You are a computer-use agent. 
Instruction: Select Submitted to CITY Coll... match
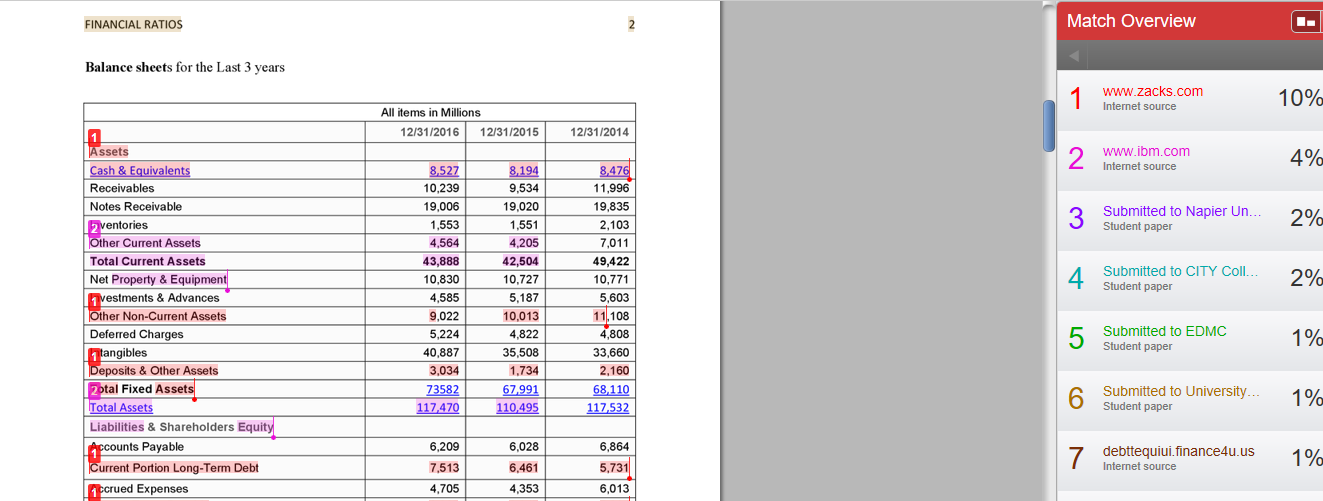1182,271
